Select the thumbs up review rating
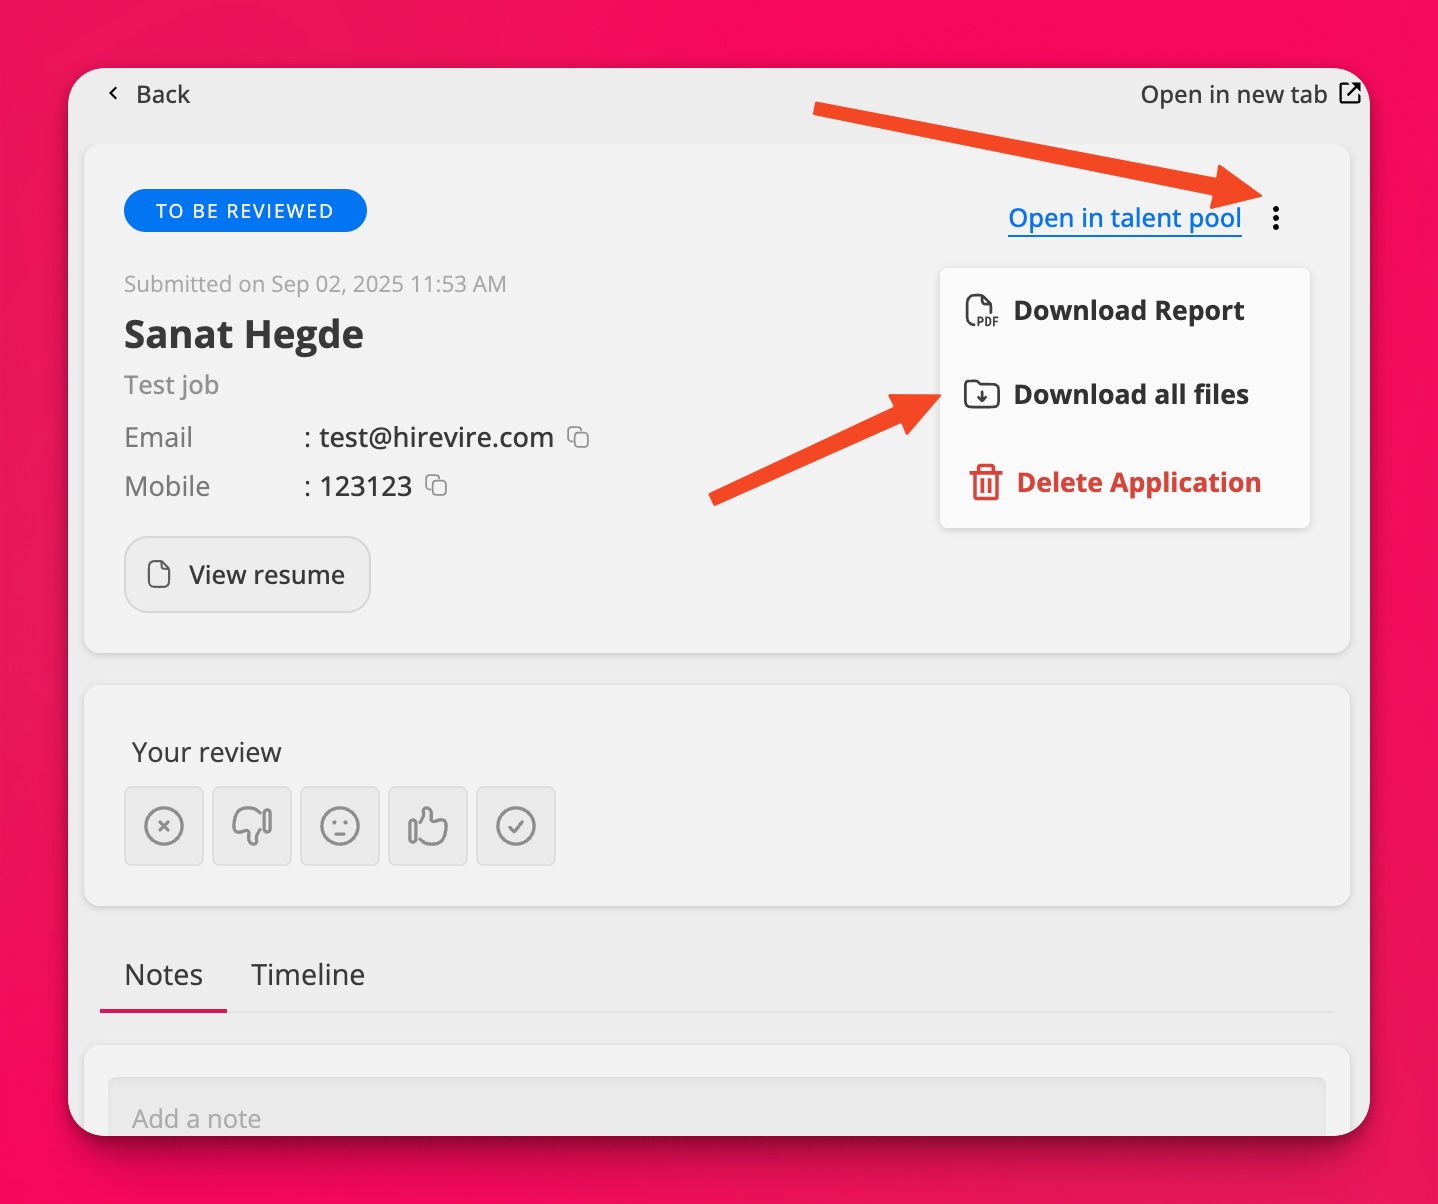Image resolution: width=1438 pixels, height=1204 pixels. 428,826
